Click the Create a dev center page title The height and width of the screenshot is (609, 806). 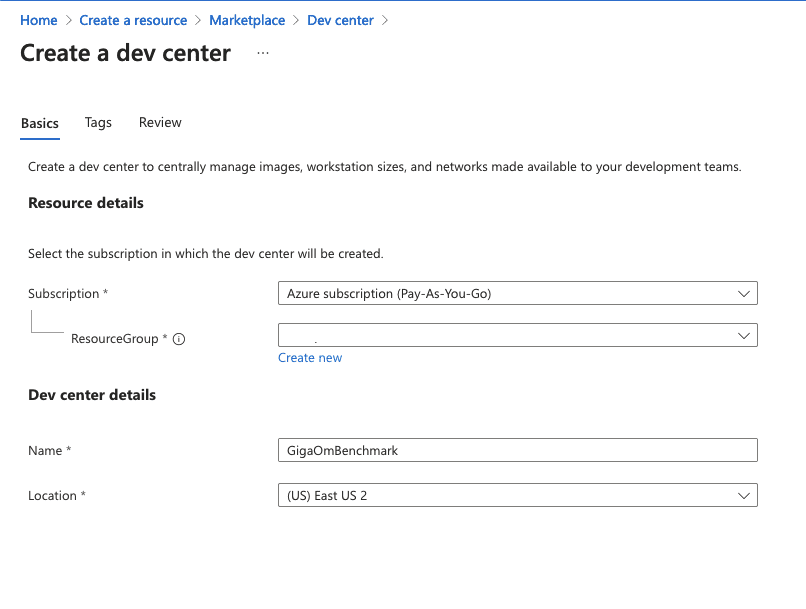coord(125,53)
